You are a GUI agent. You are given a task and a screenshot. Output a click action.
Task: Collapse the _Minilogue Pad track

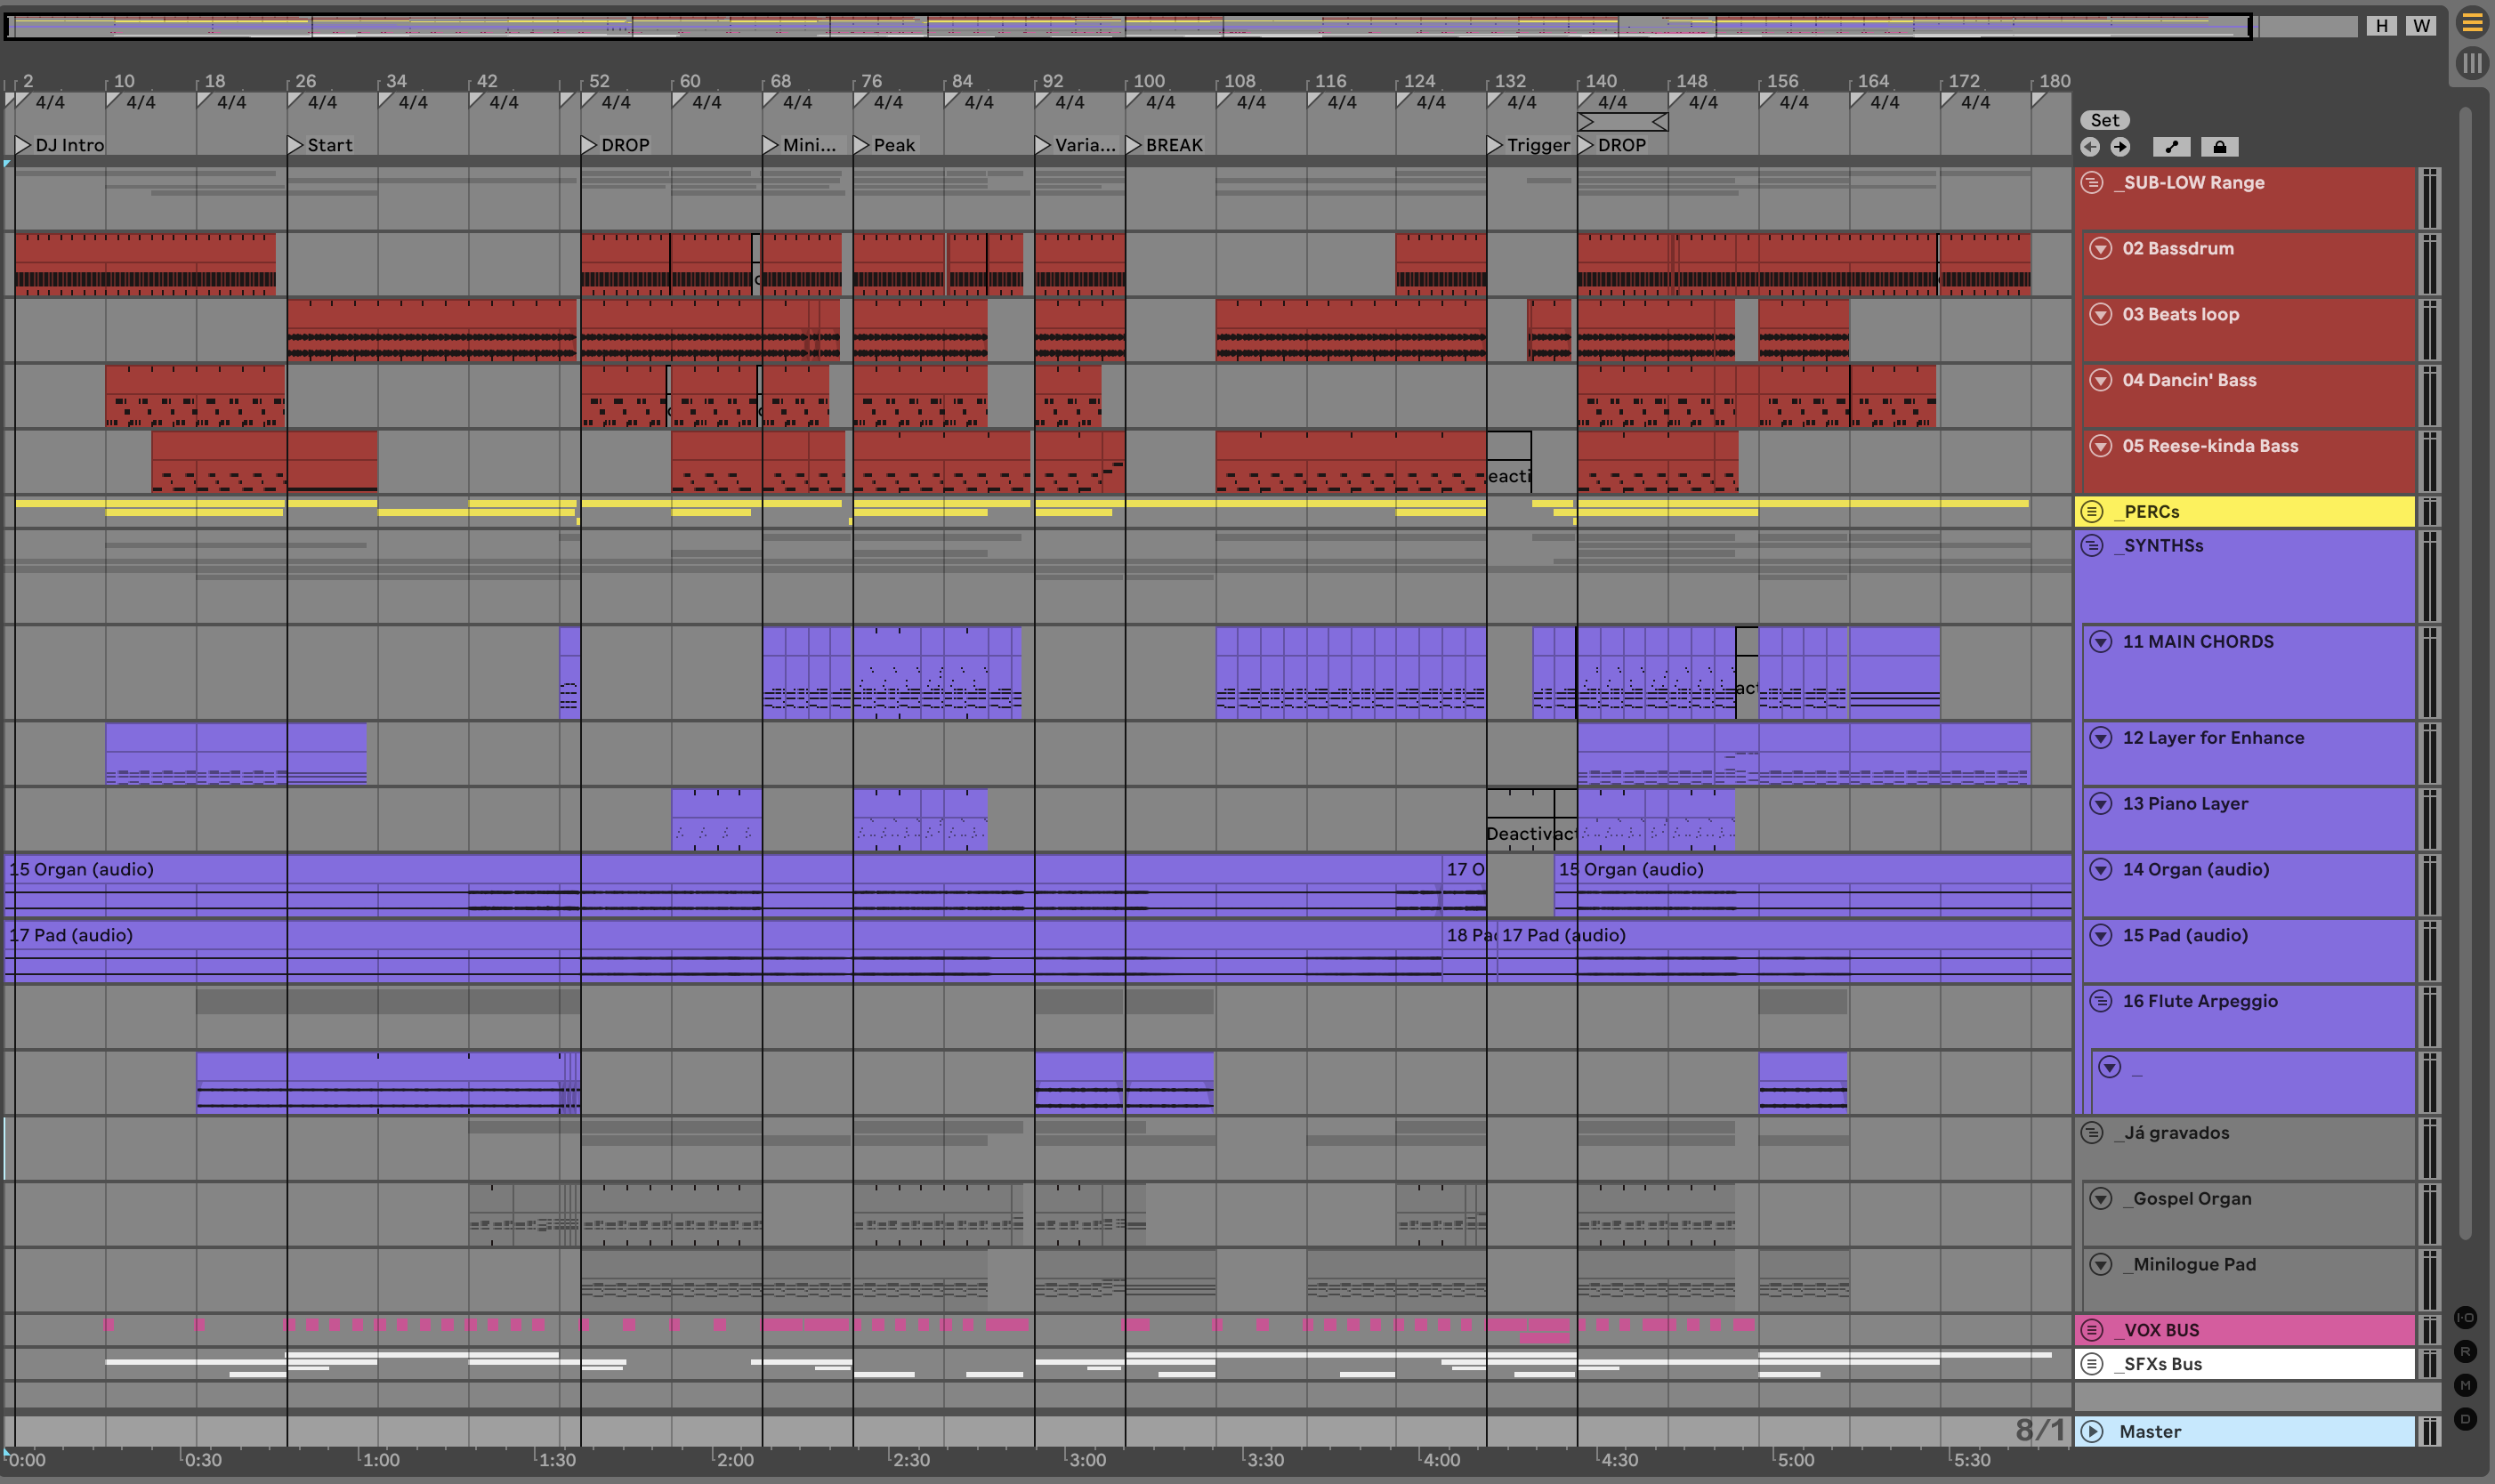click(x=2101, y=1265)
